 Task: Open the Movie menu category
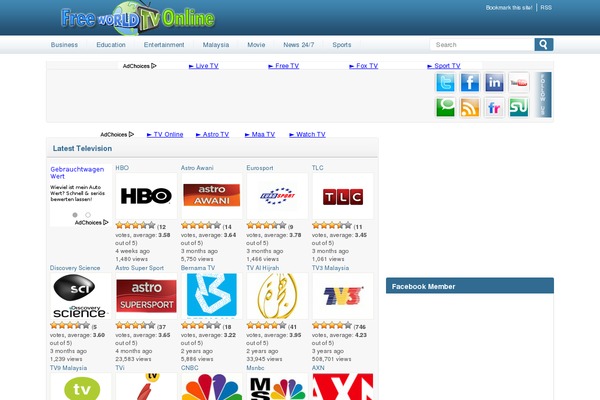(256, 45)
